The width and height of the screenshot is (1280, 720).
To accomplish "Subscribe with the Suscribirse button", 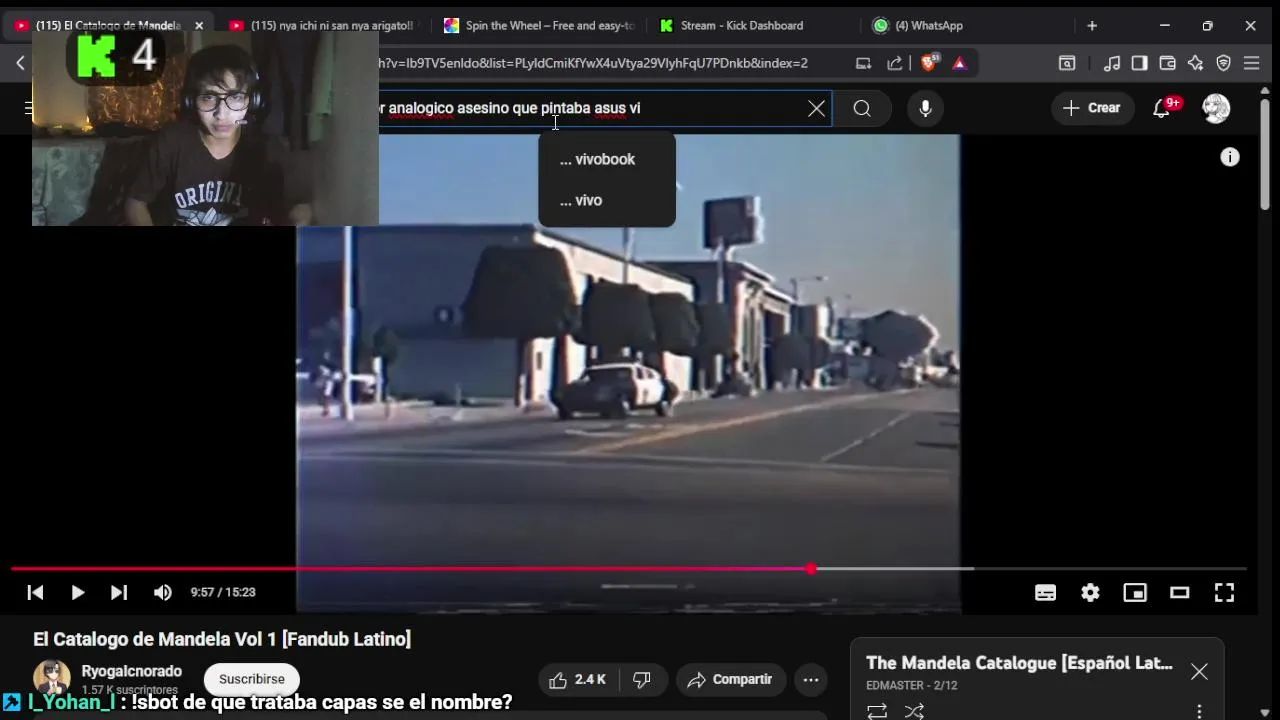I will [252, 679].
